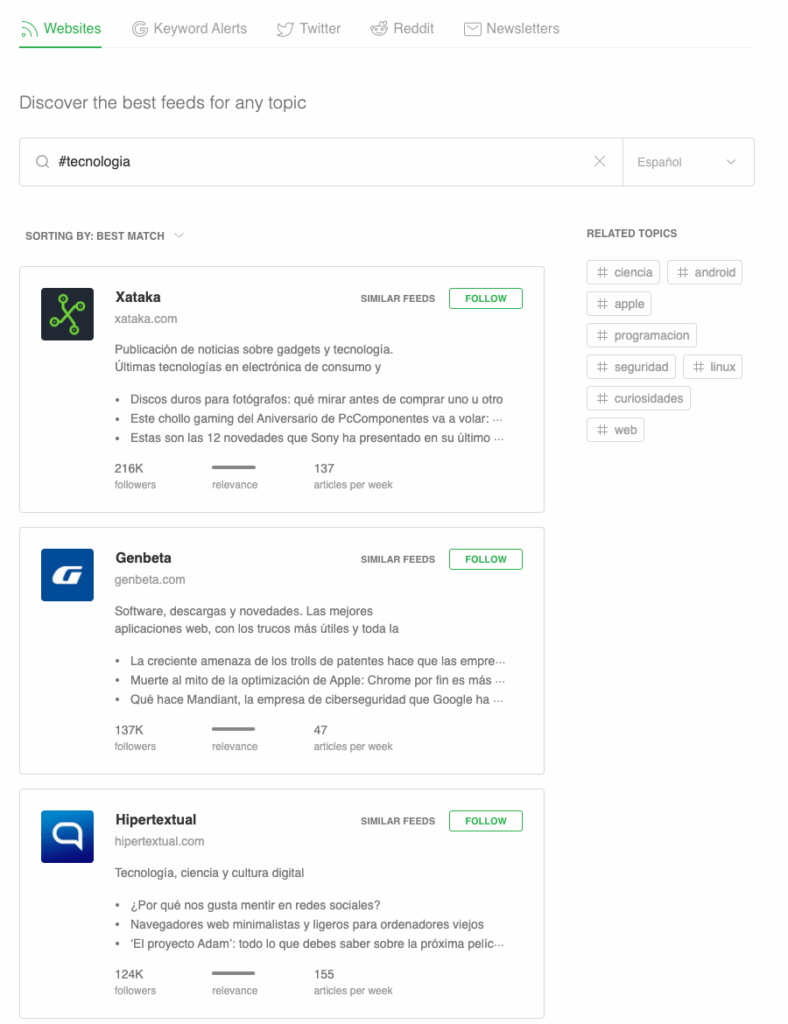Select the curiosidades related topic
The width and height of the screenshot is (788, 1024).
638,398
